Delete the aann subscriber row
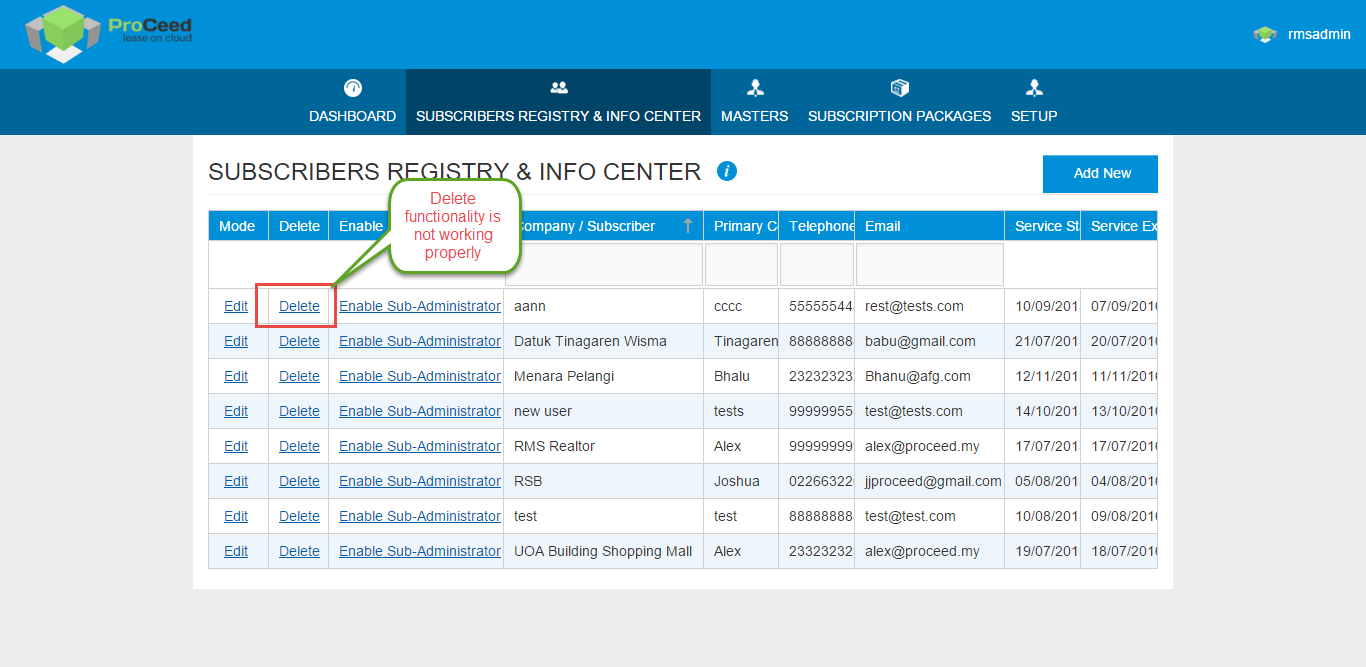Screen dimensions: 1366x667 click(299, 306)
